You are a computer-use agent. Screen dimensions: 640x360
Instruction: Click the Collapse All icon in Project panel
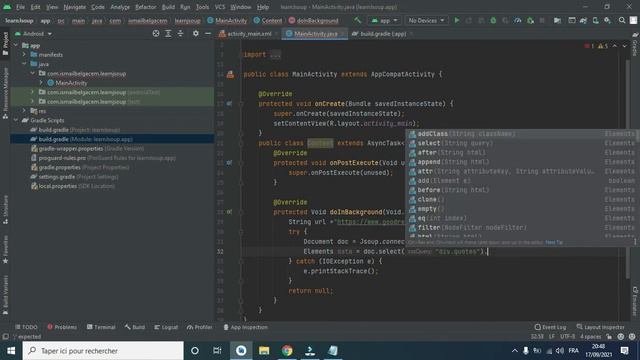[180, 33]
